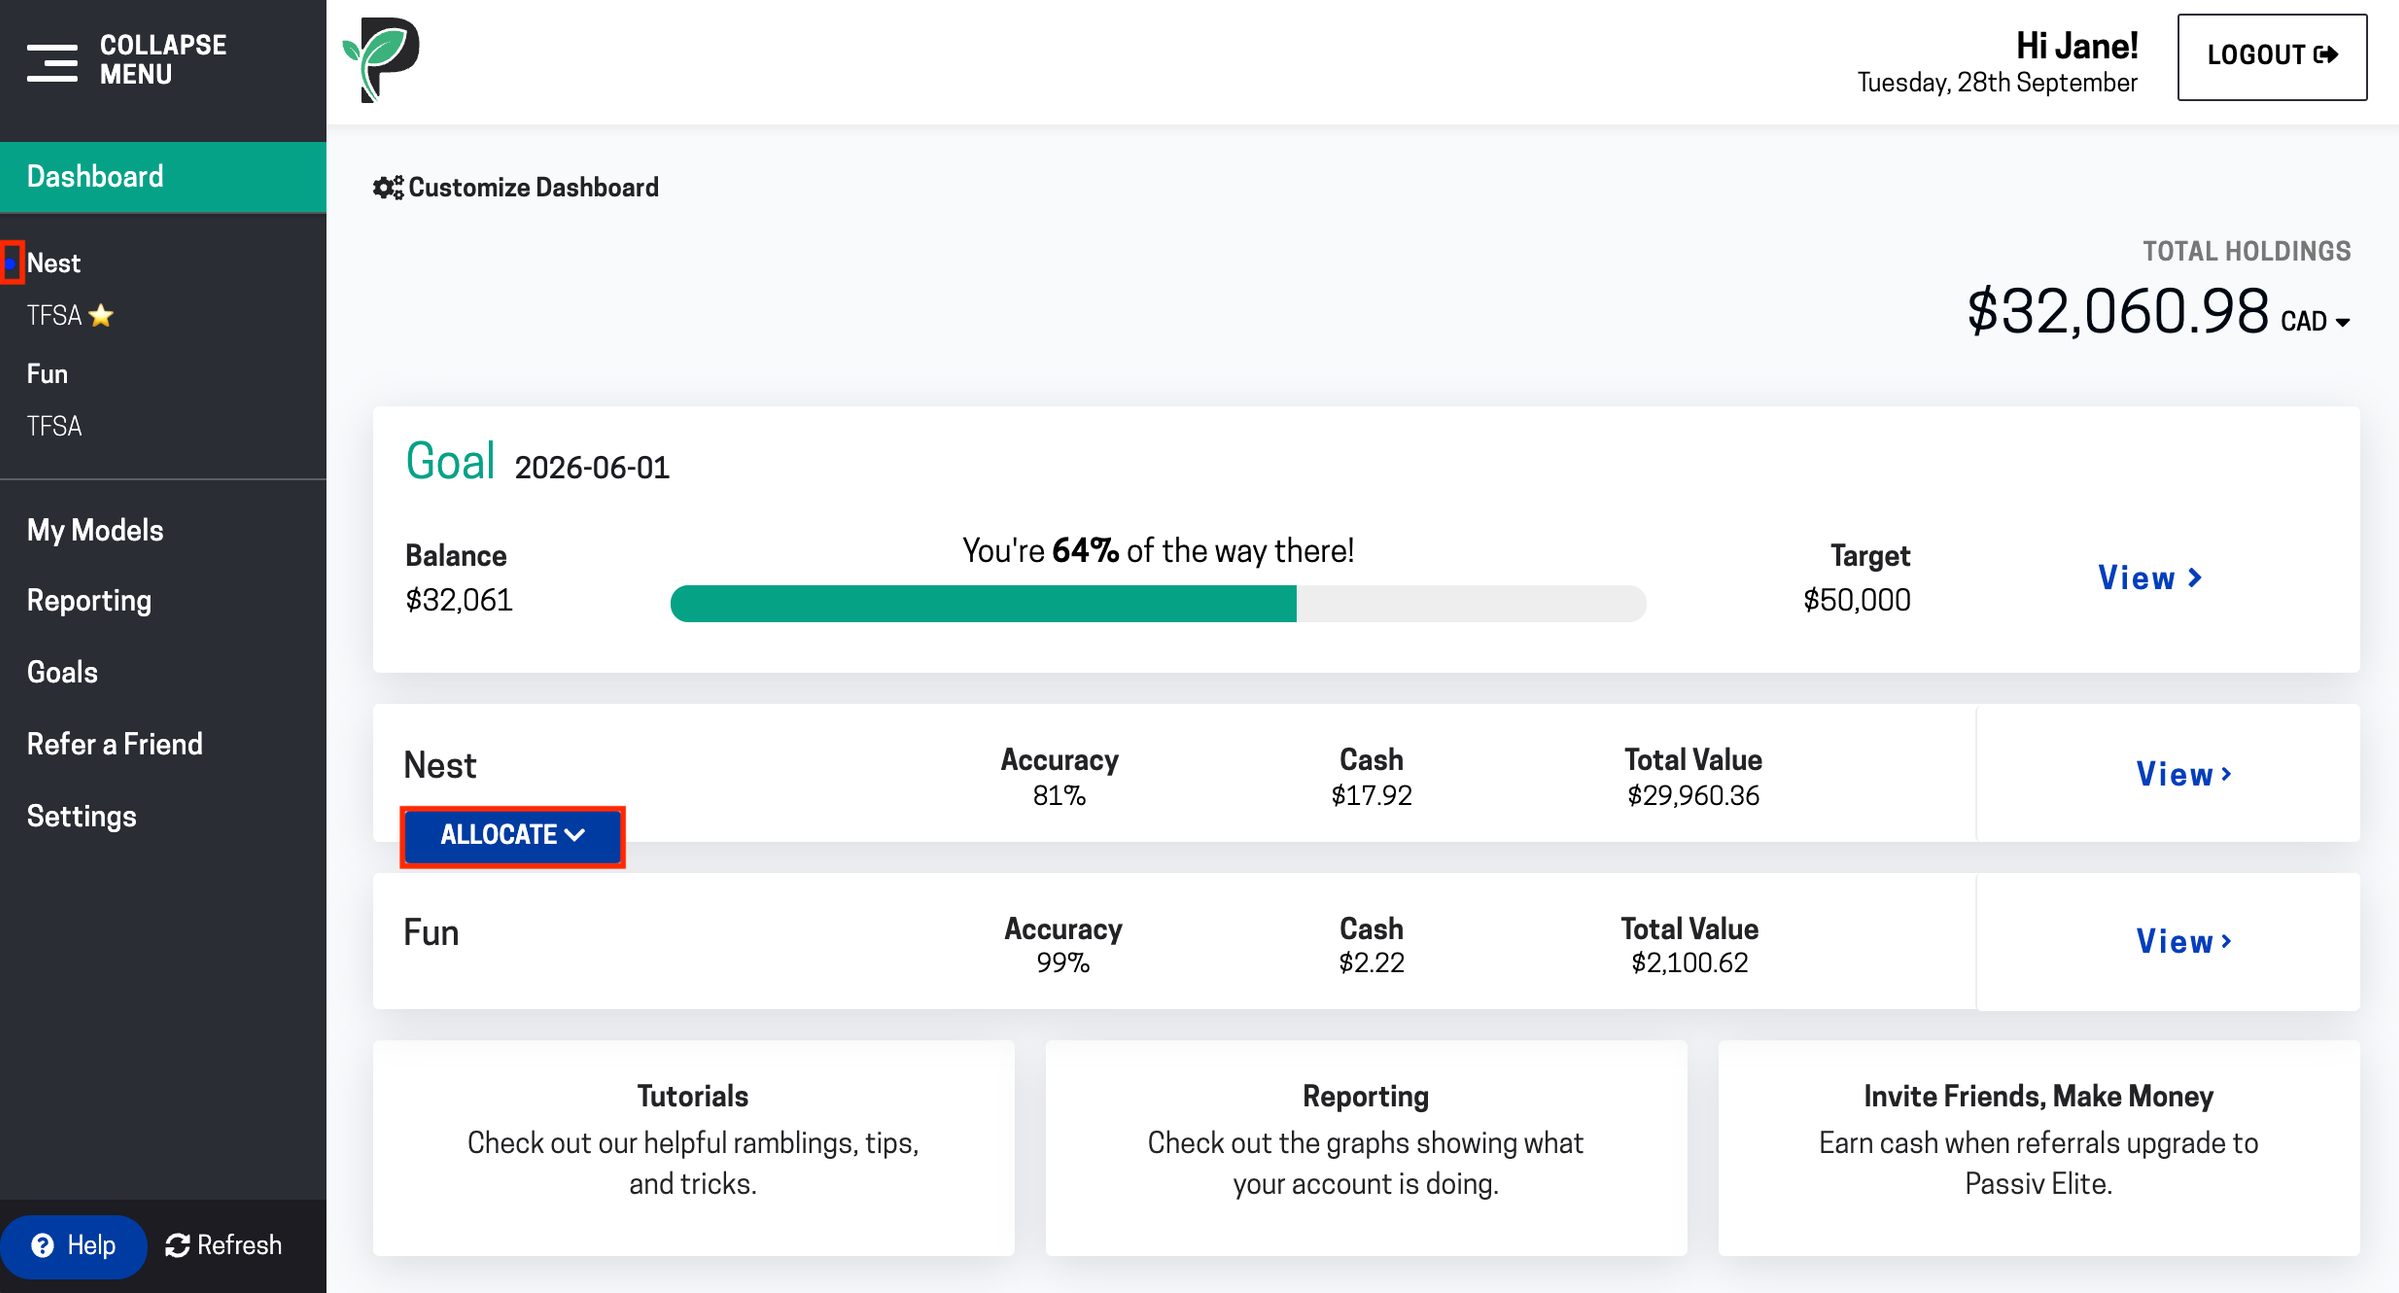This screenshot has width=2399, height=1293.
Task: Click the gold star beside TFSA
Action: click(101, 316)
